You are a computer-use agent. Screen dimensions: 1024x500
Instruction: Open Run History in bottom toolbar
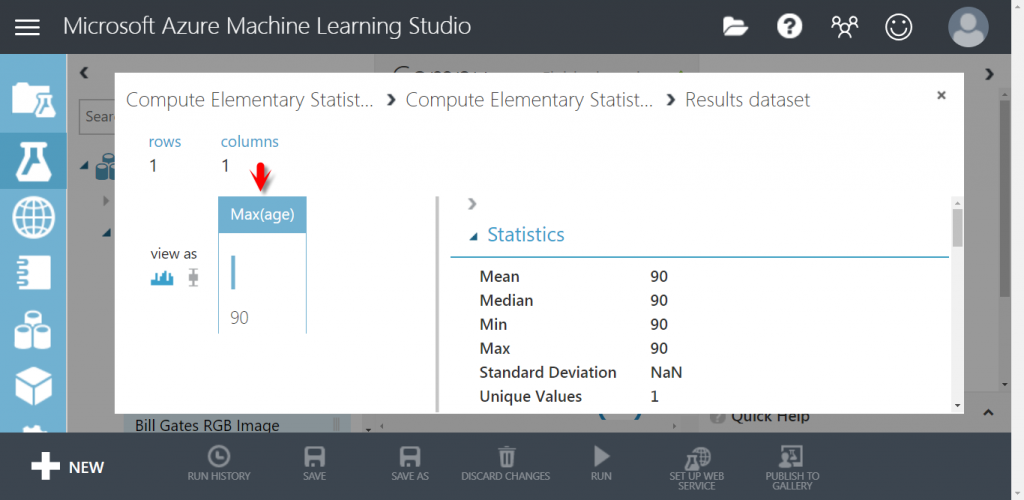pyautogui.click(x=219, y=464)
